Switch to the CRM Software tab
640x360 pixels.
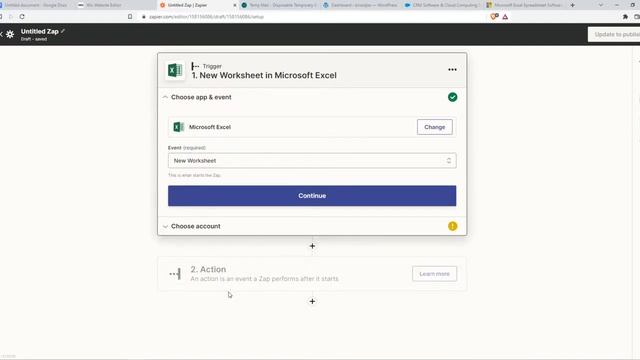click(443, 5)
